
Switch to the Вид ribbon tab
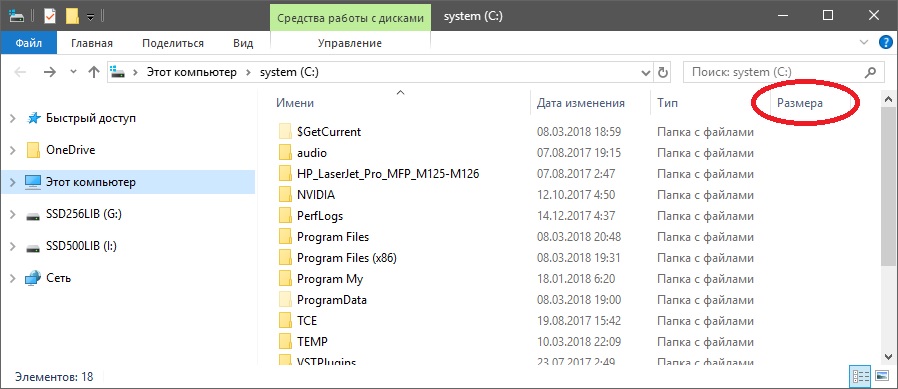tap(243, 43)
